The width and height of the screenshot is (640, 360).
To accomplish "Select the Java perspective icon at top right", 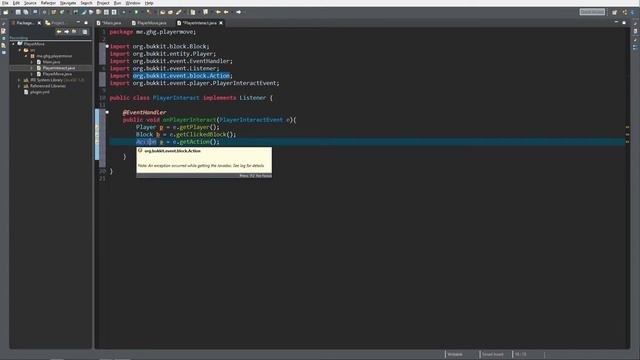I will click(x=633, y=12).
